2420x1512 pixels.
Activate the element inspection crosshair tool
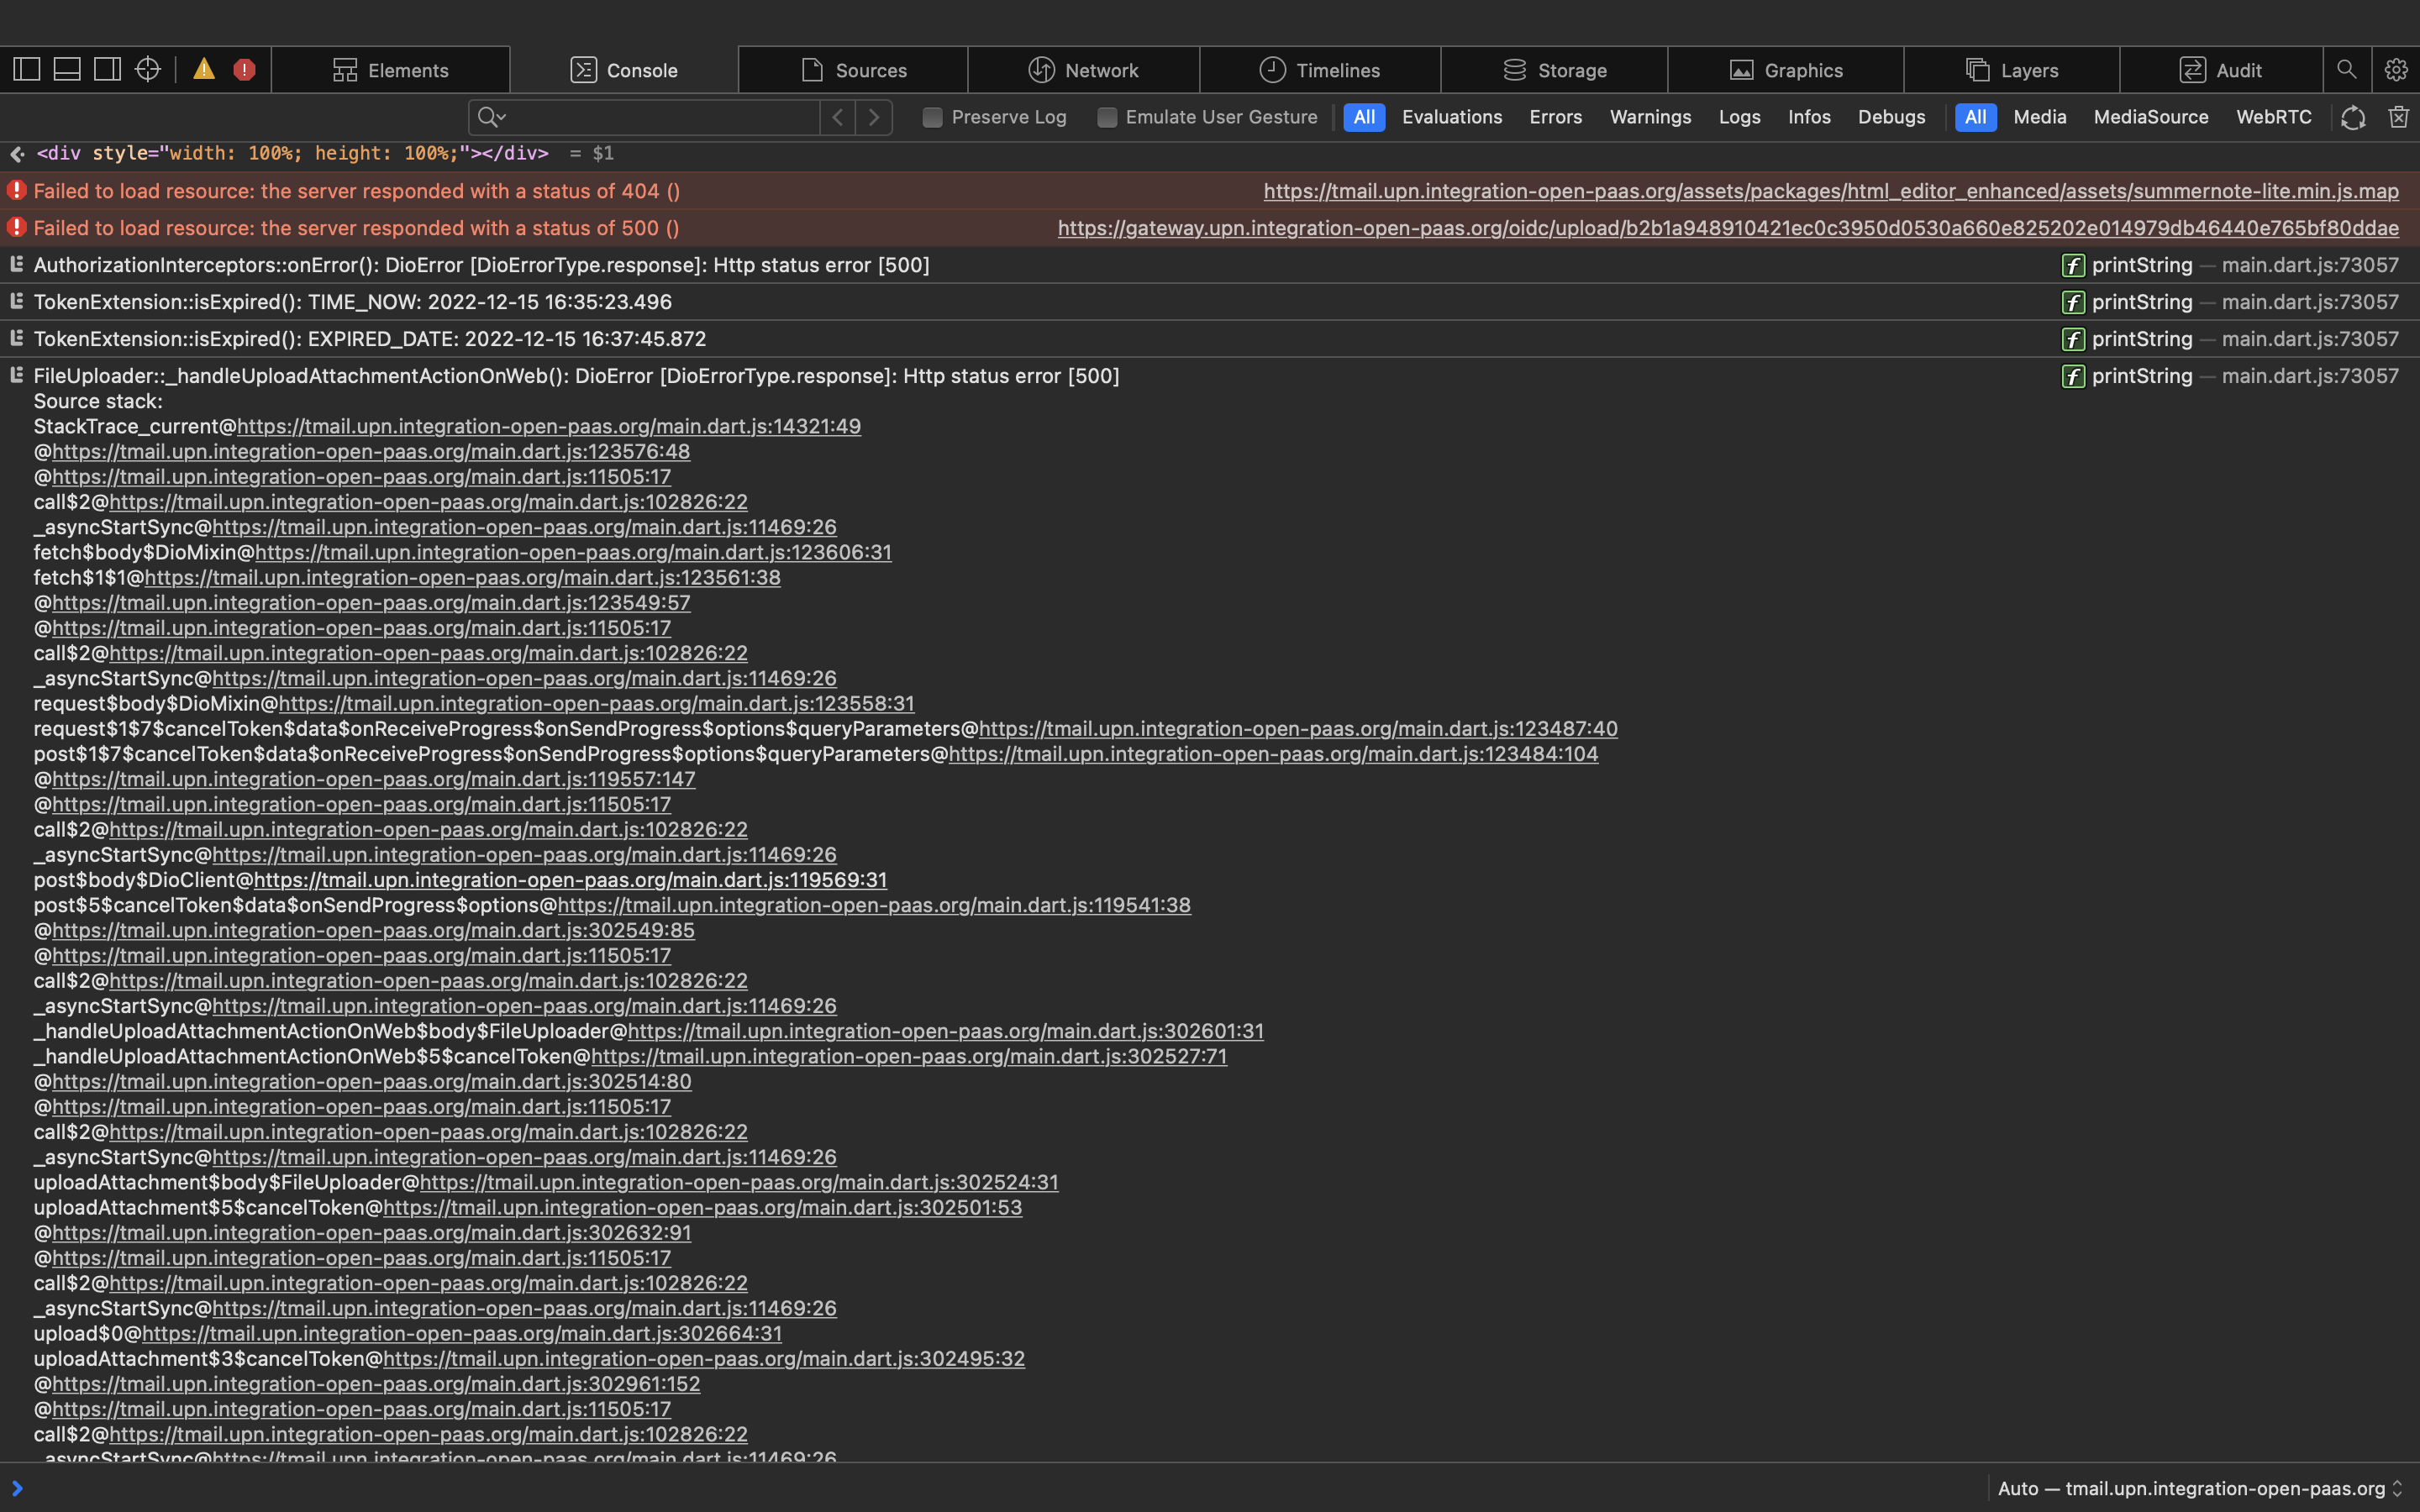148,69
